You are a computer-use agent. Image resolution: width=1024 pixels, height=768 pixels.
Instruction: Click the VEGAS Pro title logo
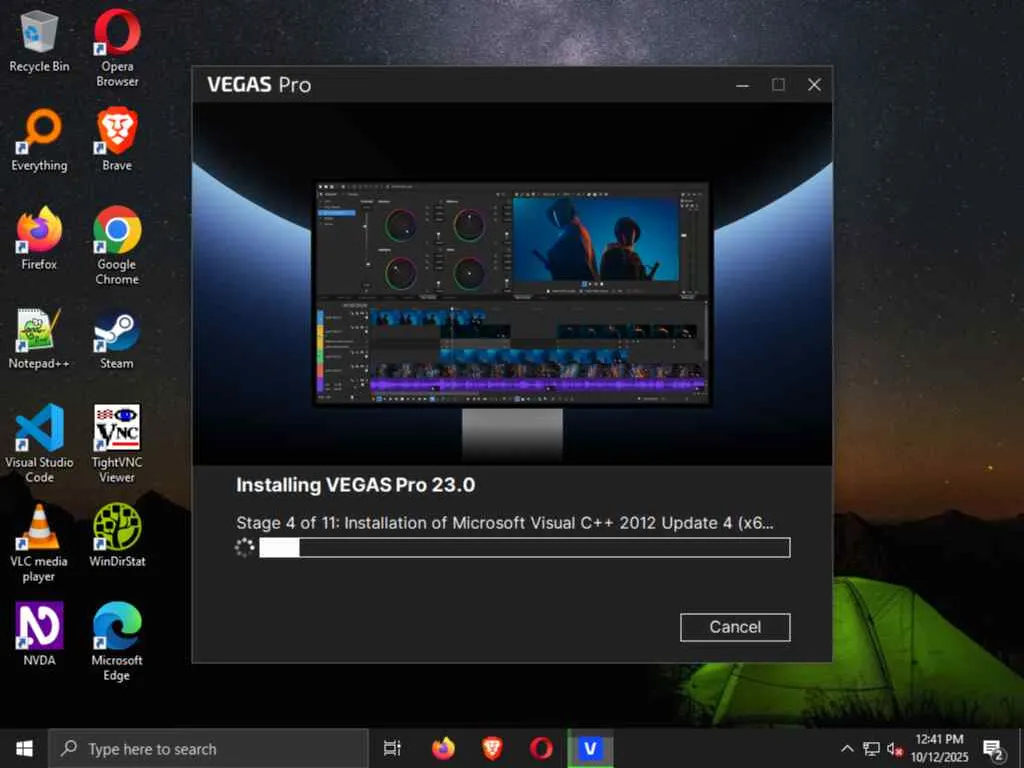[x=259, y=85]
